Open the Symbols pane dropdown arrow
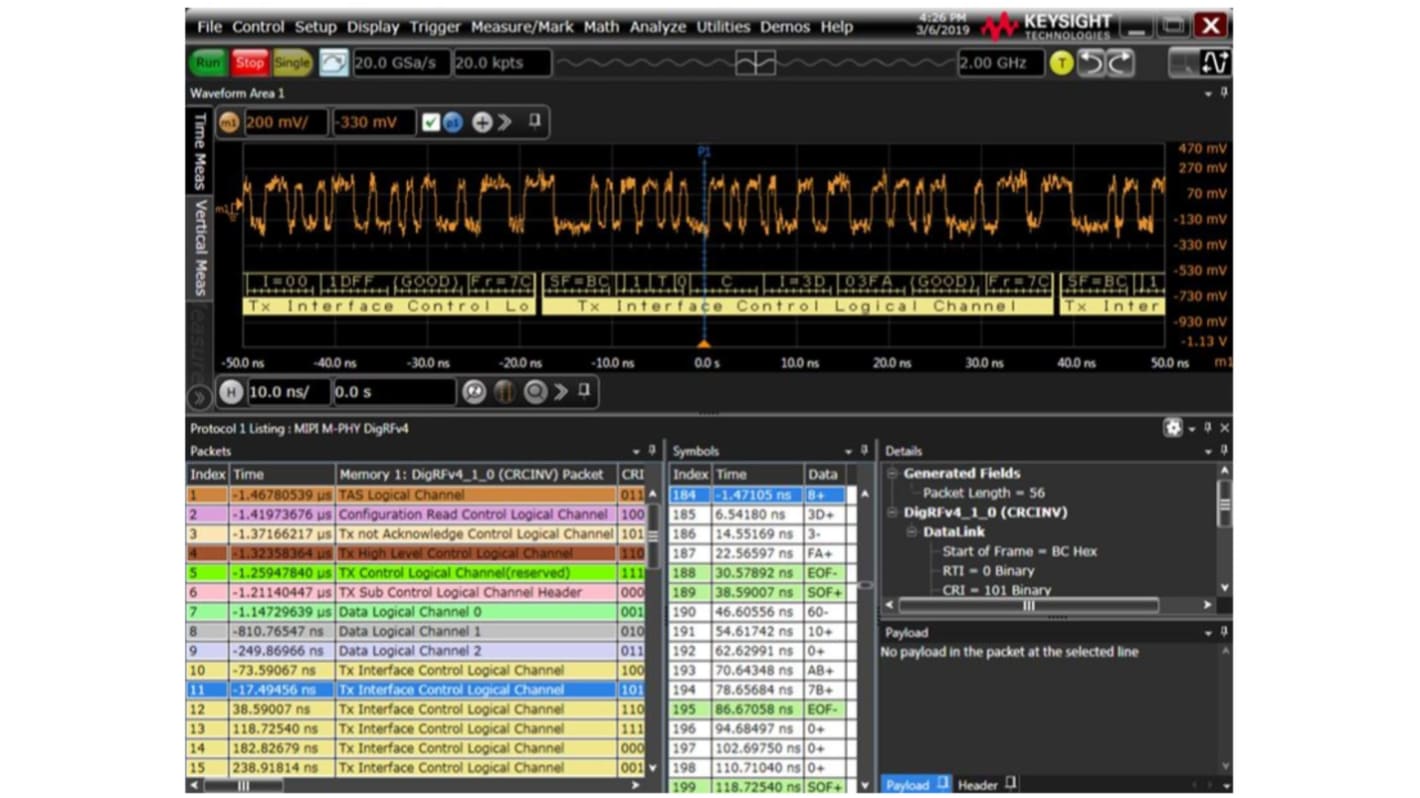The height and width of the screenshot is (798, 1420). point(849,452)
